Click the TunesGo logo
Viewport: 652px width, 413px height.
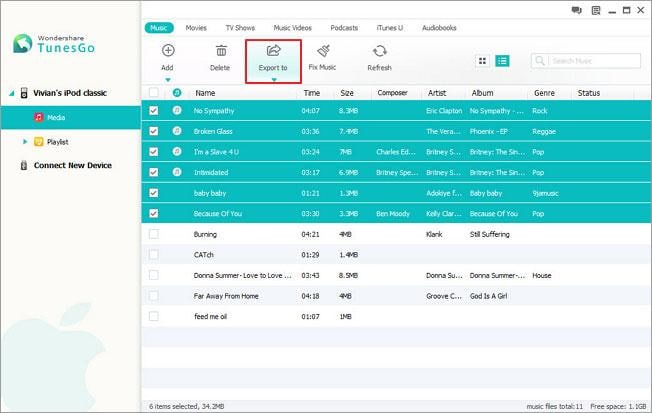point(54,44)
